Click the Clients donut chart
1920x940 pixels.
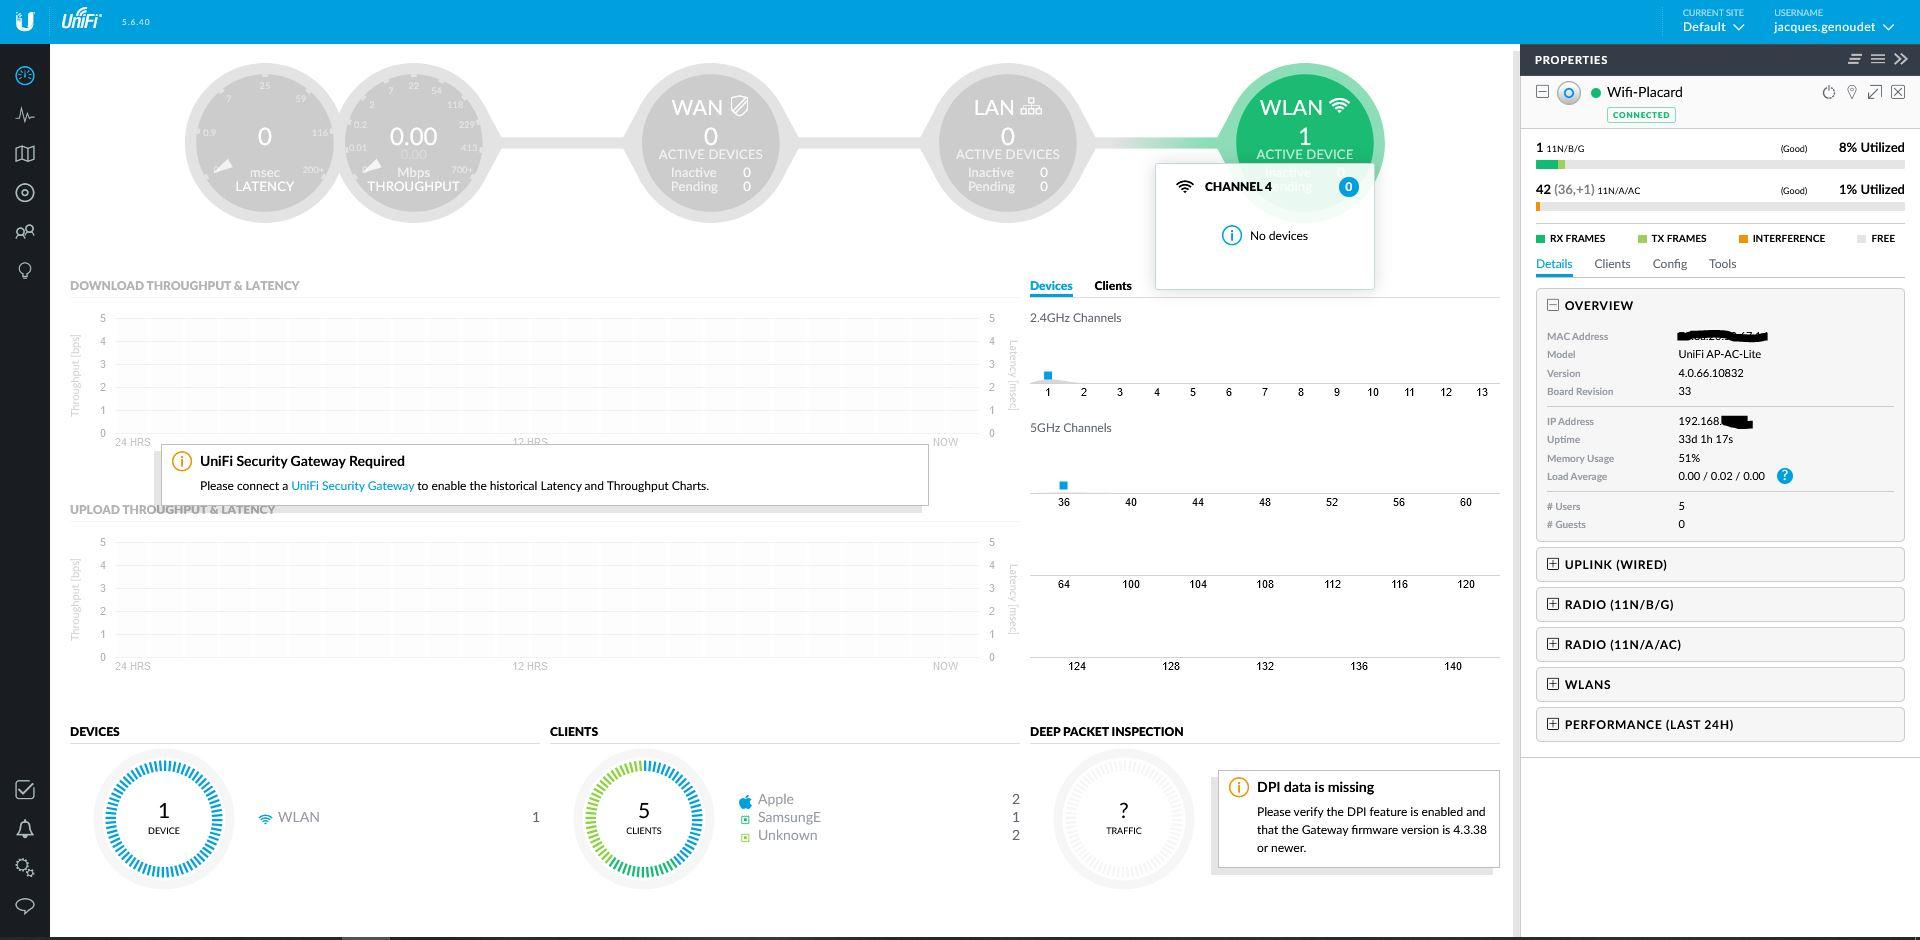pyautogui.click(x=644, y=818)
